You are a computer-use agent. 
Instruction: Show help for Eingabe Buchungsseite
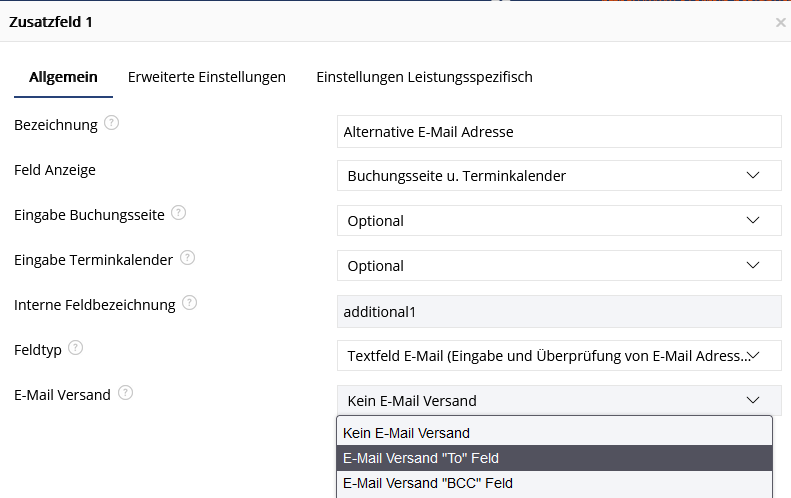tap(179, 213)
